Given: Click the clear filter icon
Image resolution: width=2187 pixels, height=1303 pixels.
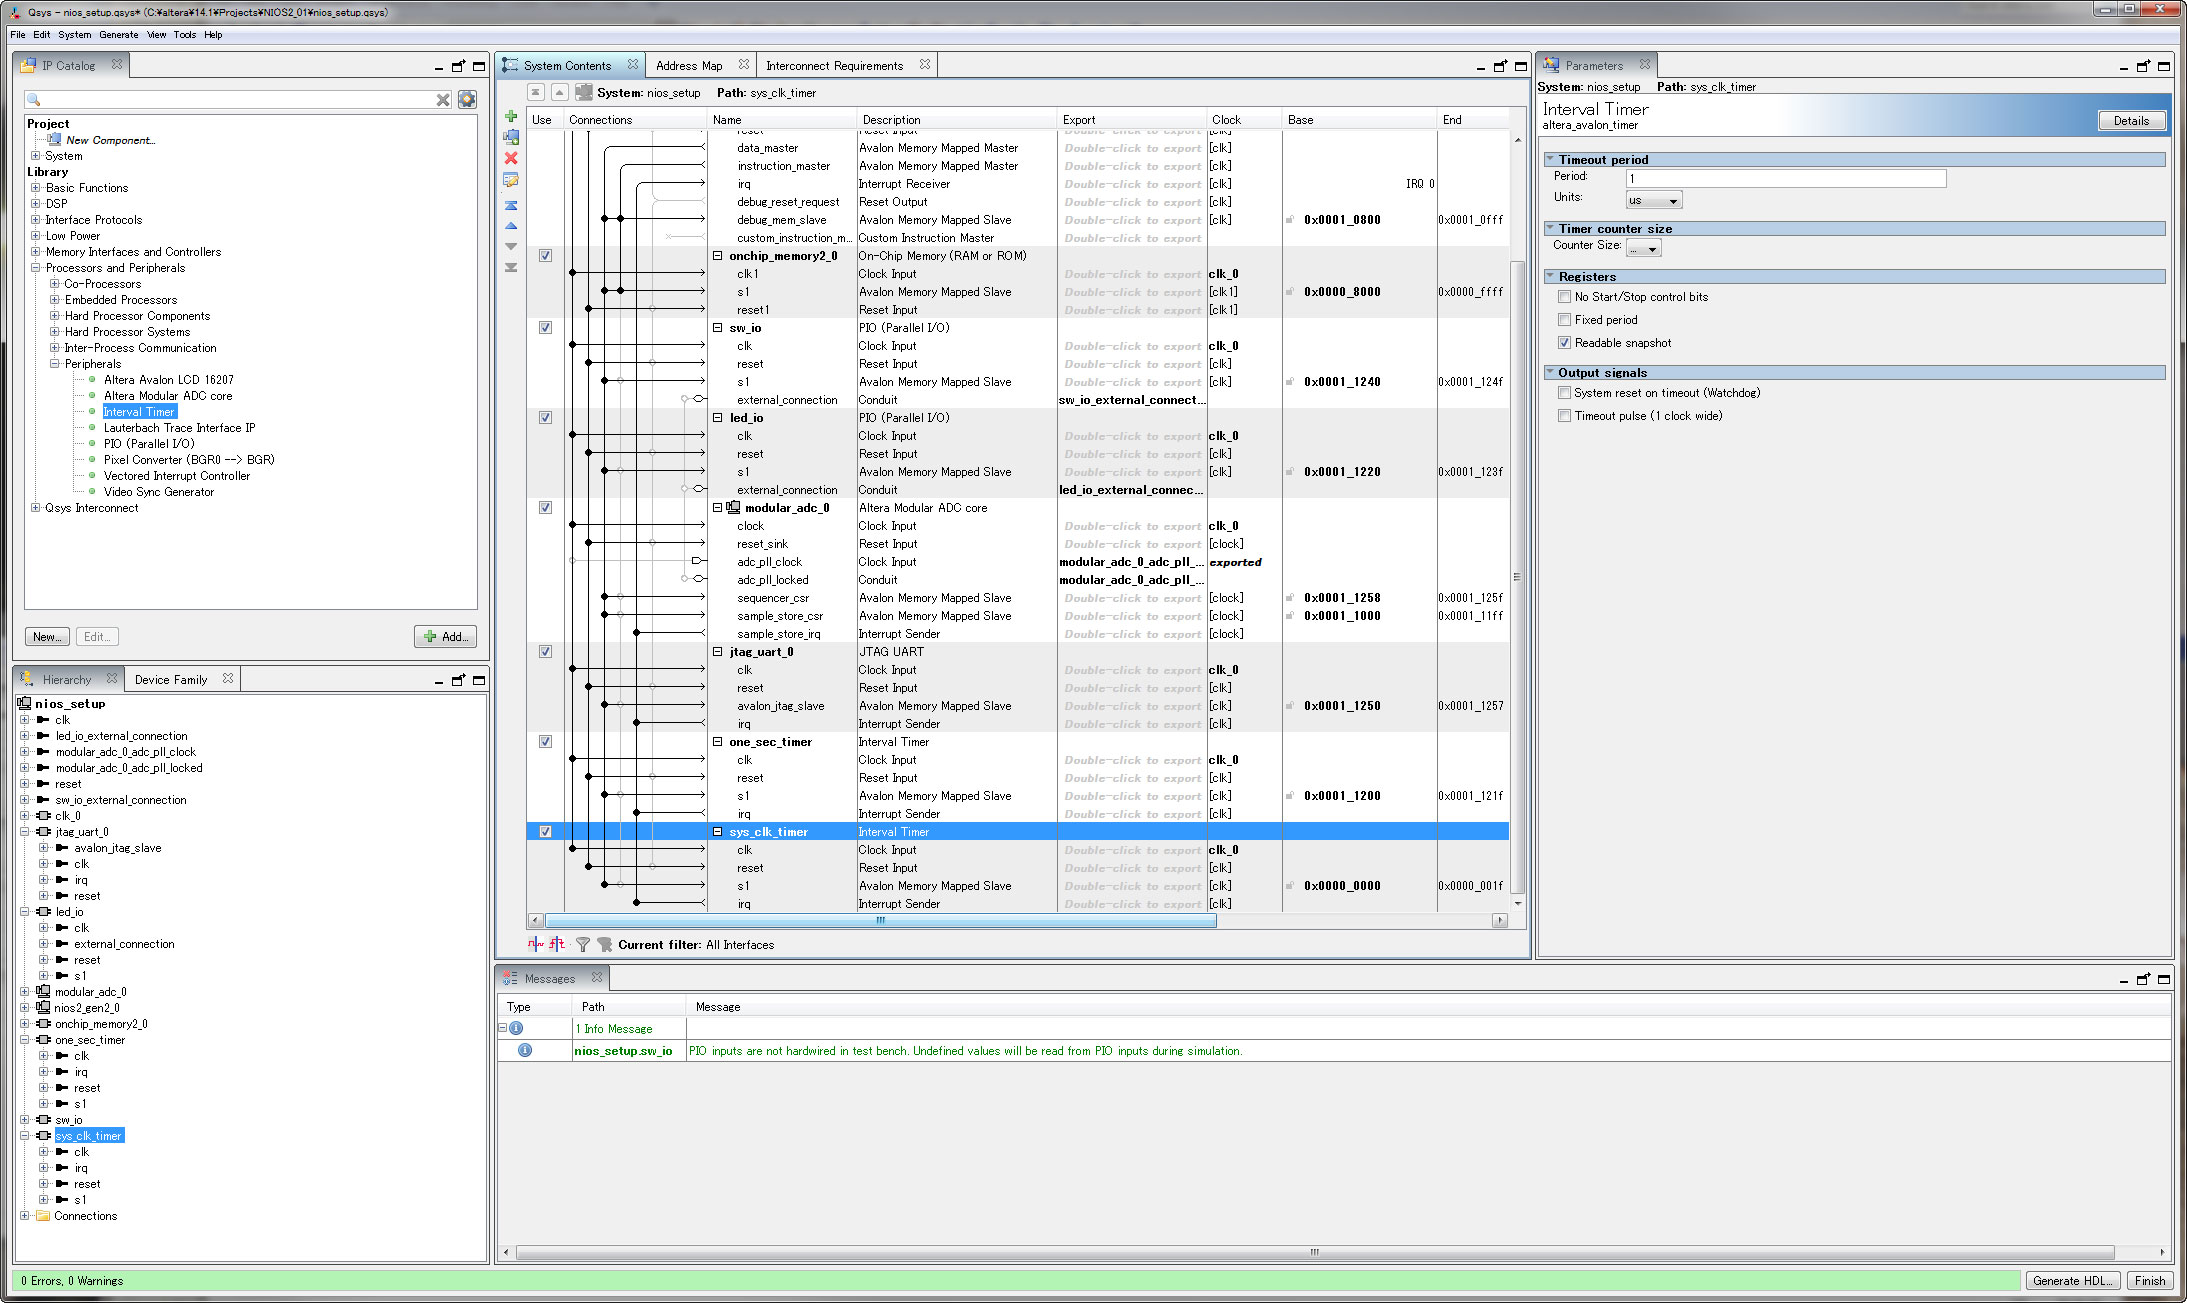Looking at the screenshot, I should tap(604, 944).
